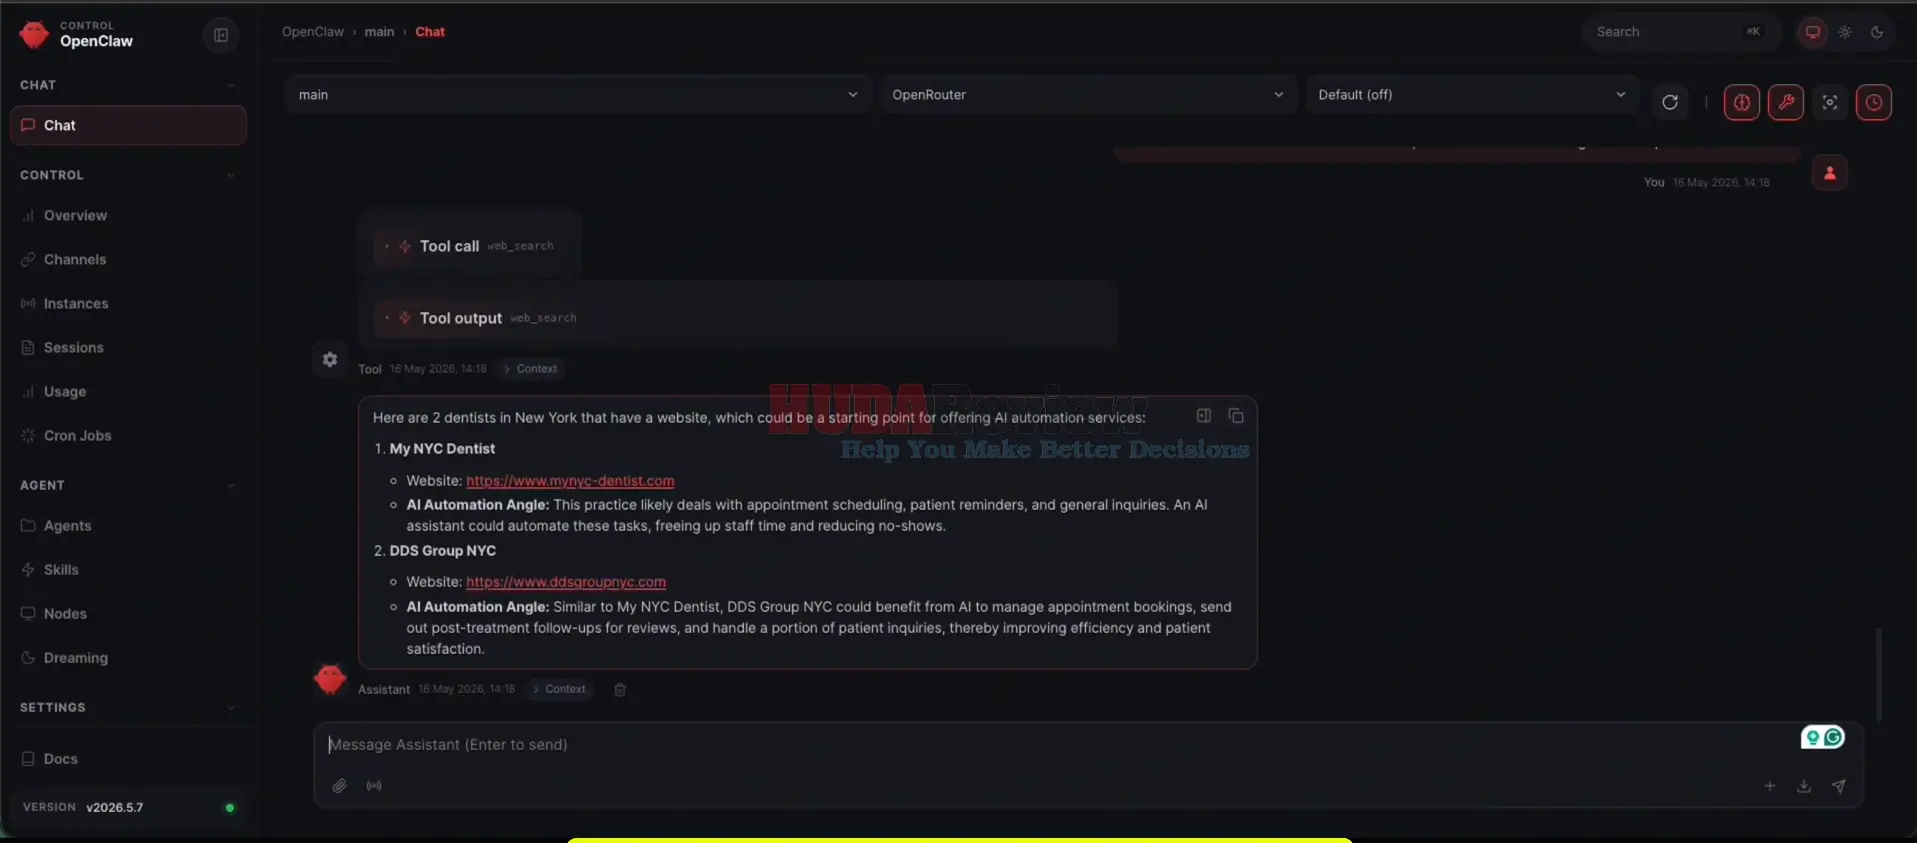Screen dimensions: 1917x843
Task: Open Instances in the sidebar
Action: (x=128, y=303)
